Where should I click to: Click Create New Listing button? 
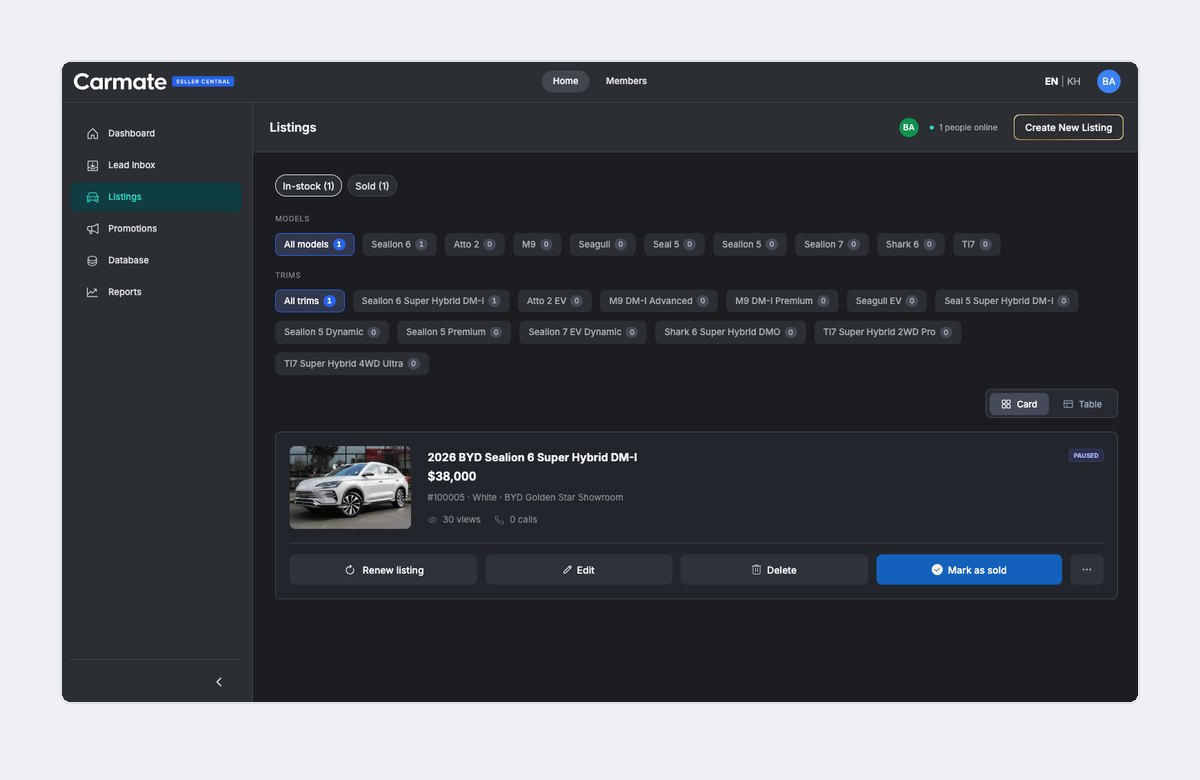click(1068, 127)
